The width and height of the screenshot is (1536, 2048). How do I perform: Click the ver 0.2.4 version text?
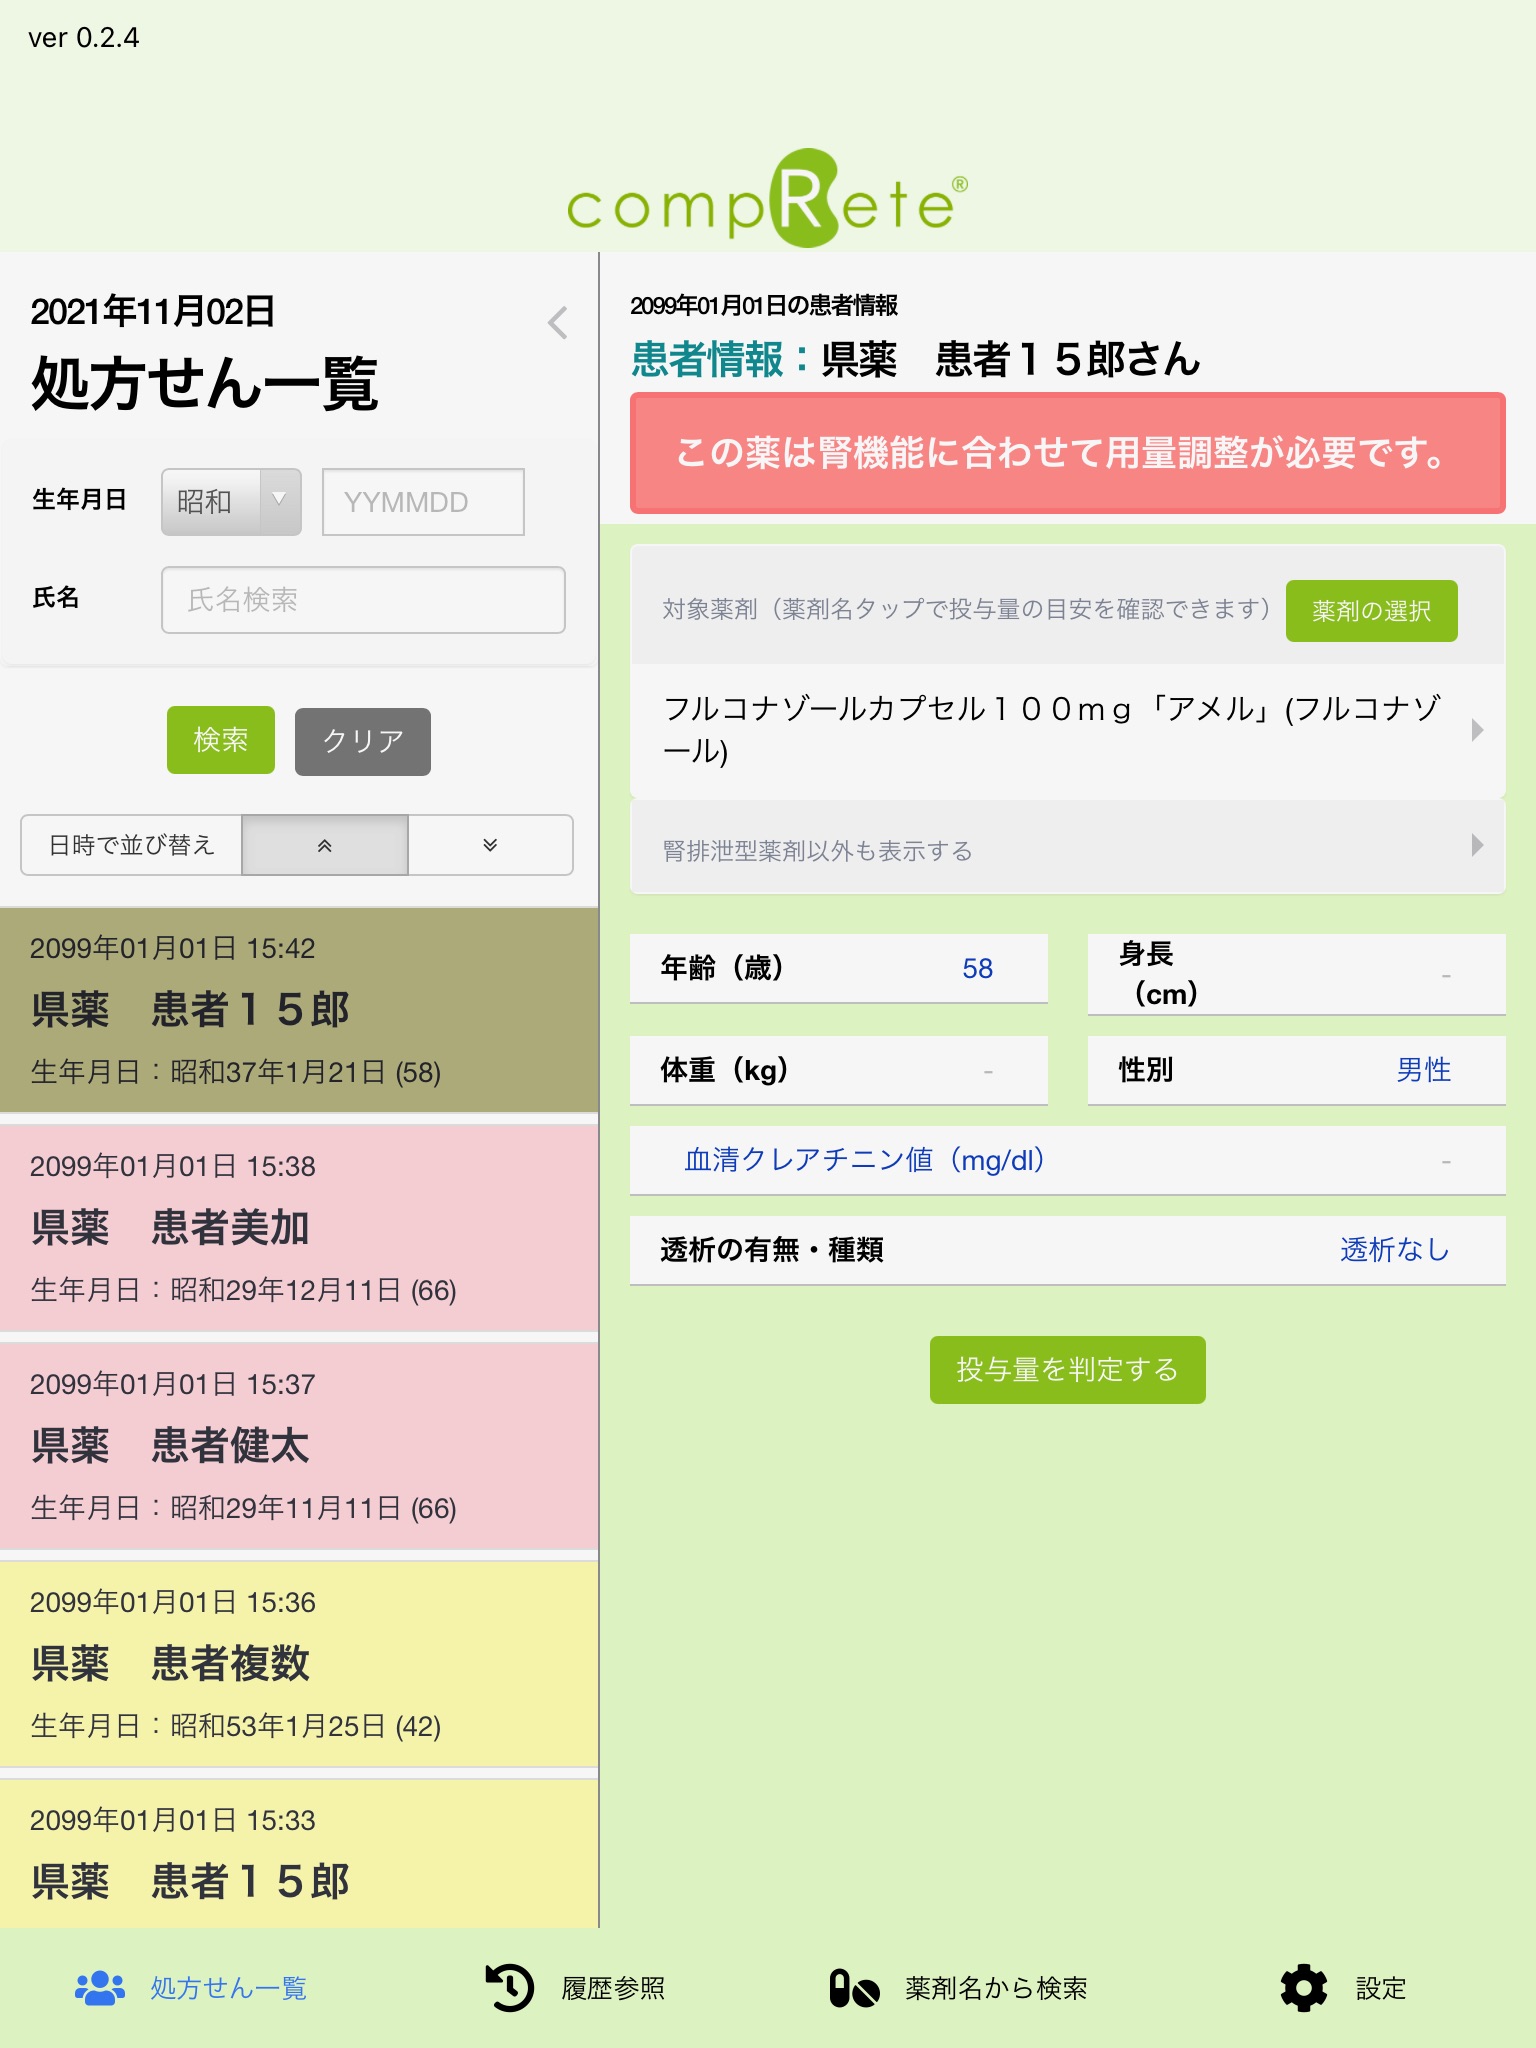84,38
